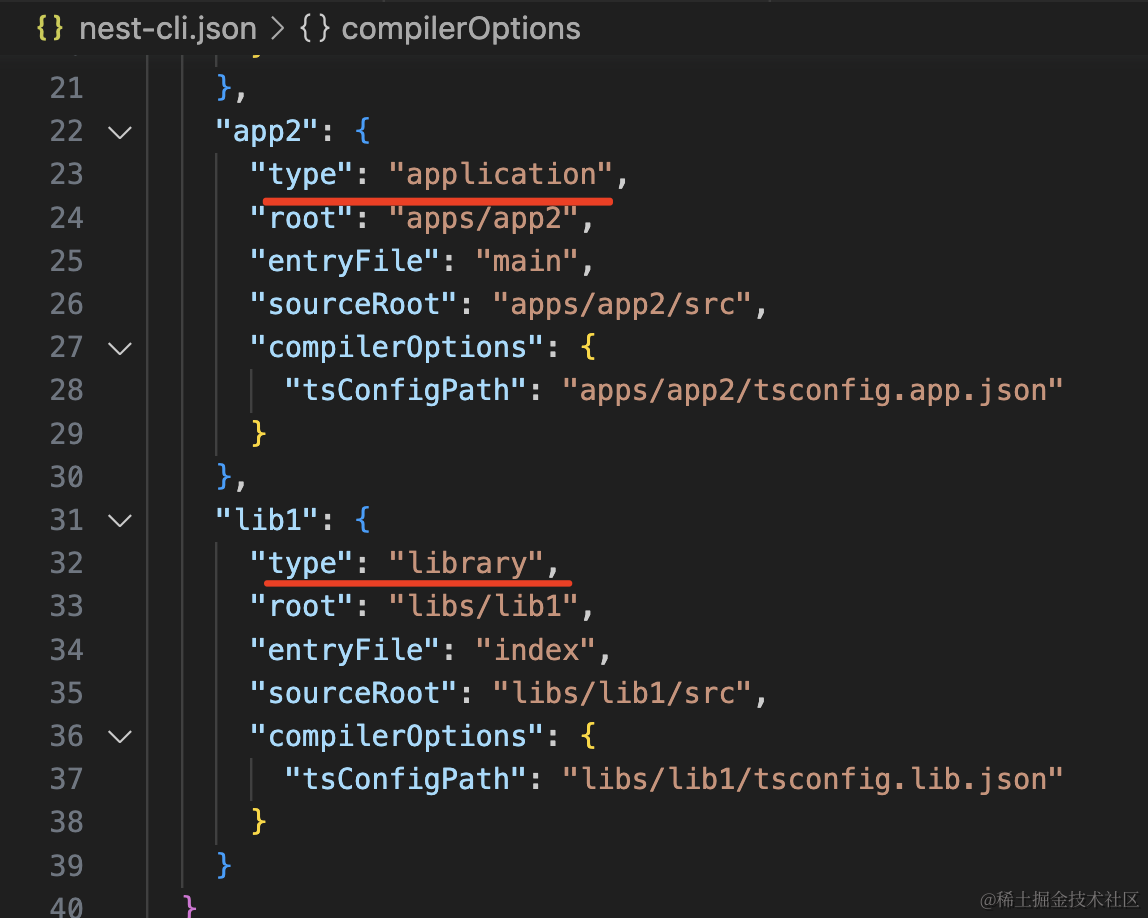The height and width of the screenshot is (918, 1148).
Task: Click the "apps/app2/src" sourceRoot value
Action: click(x=620, y=304)
